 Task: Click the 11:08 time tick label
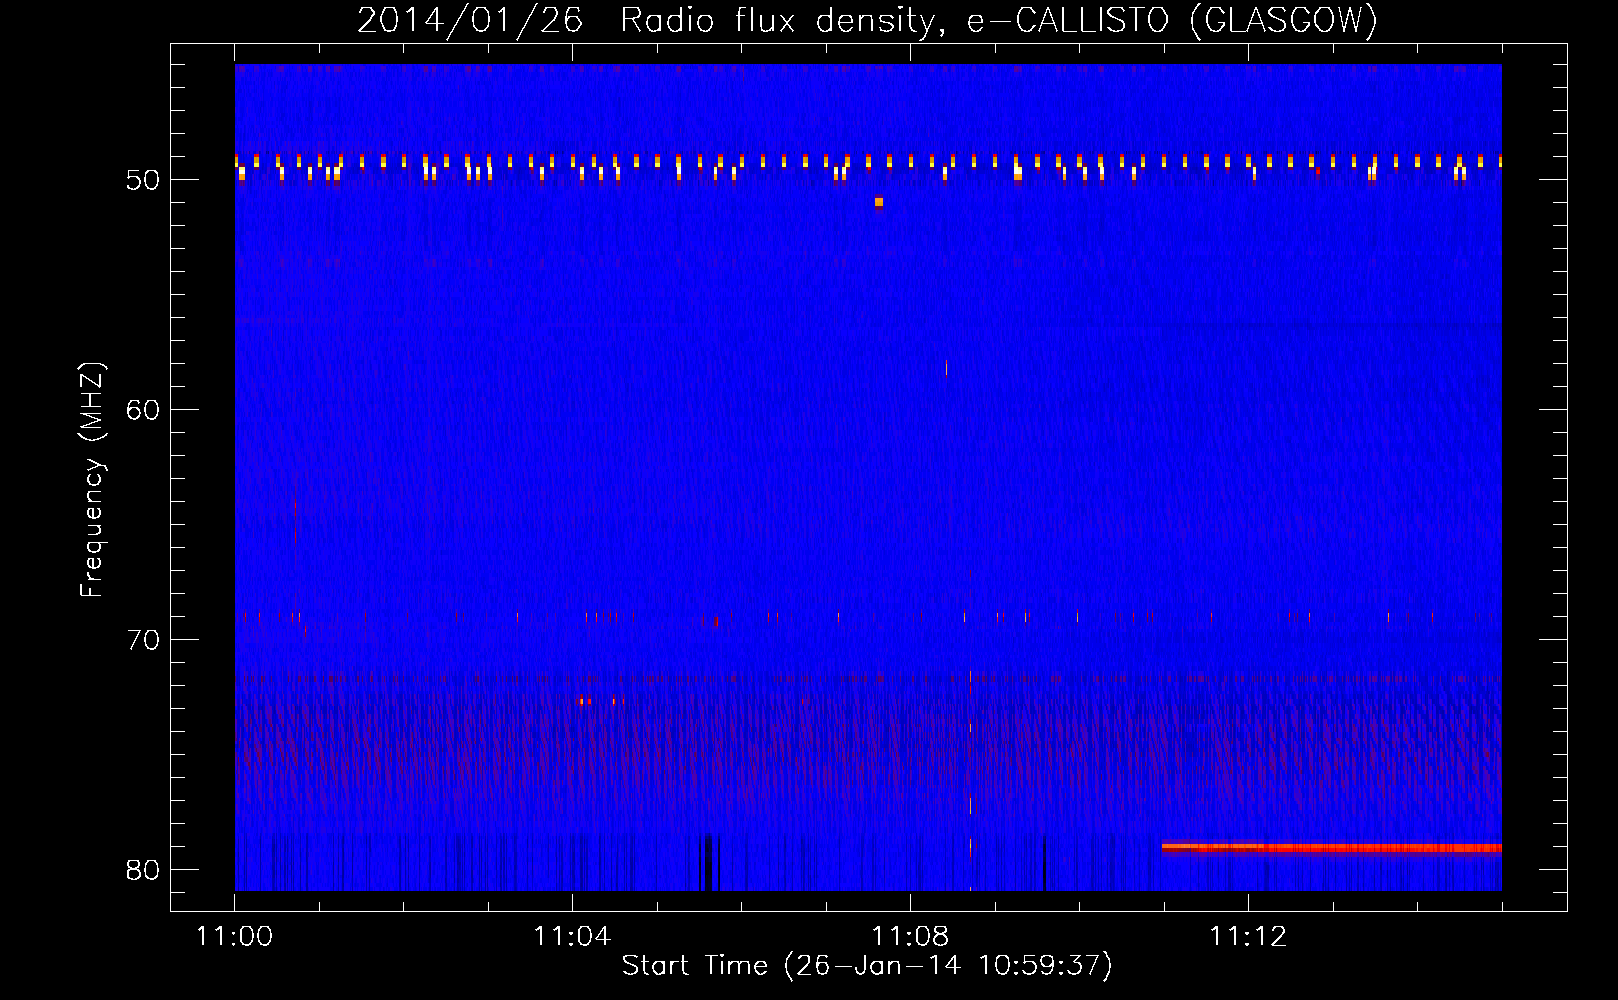pyautogui.click(x=910, y=936)
